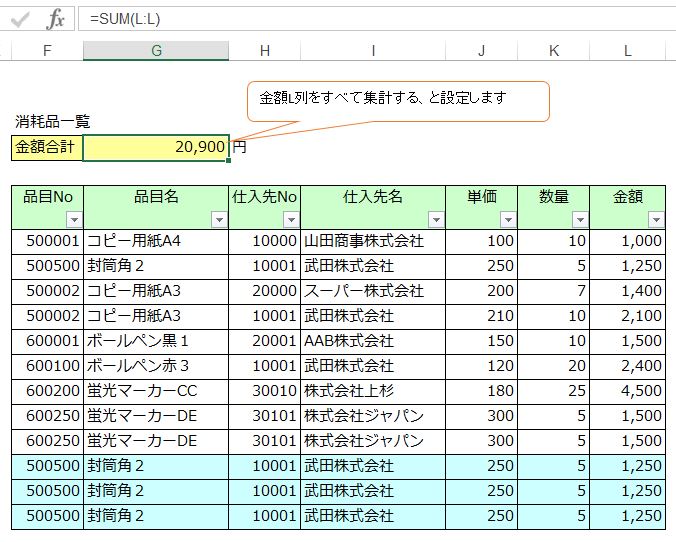This screenshot has width=676, height=542.
Task: Open the 仕入先No filter dropdown
Action: [291, 220]
